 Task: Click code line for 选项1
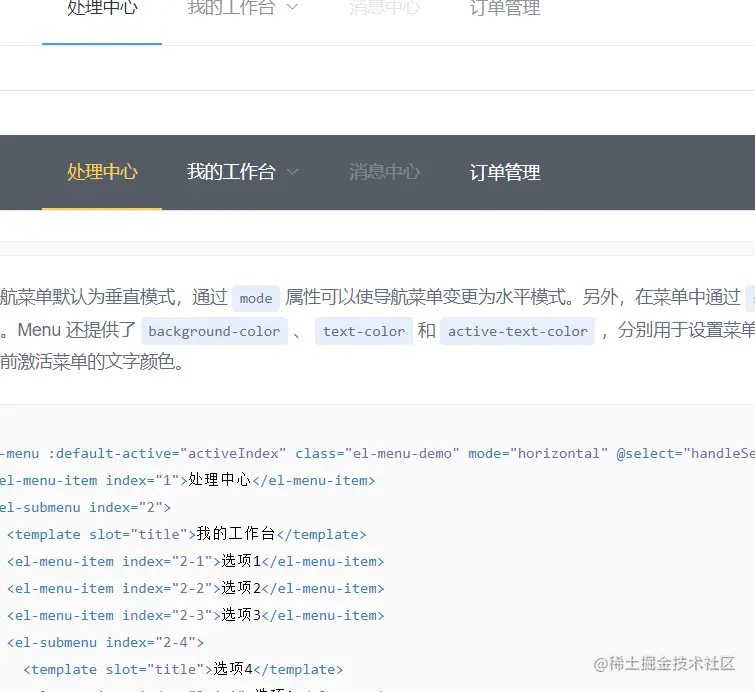[x=195, y=561]
